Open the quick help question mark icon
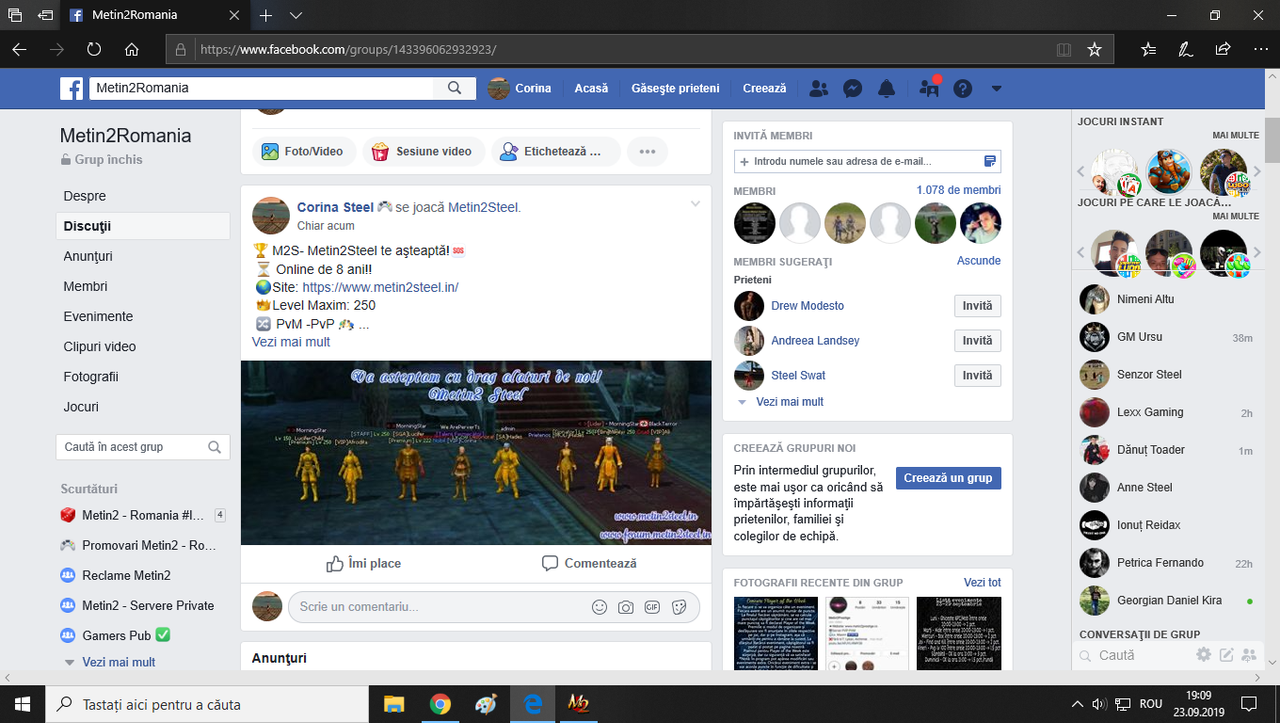 [x=962, y=88]
